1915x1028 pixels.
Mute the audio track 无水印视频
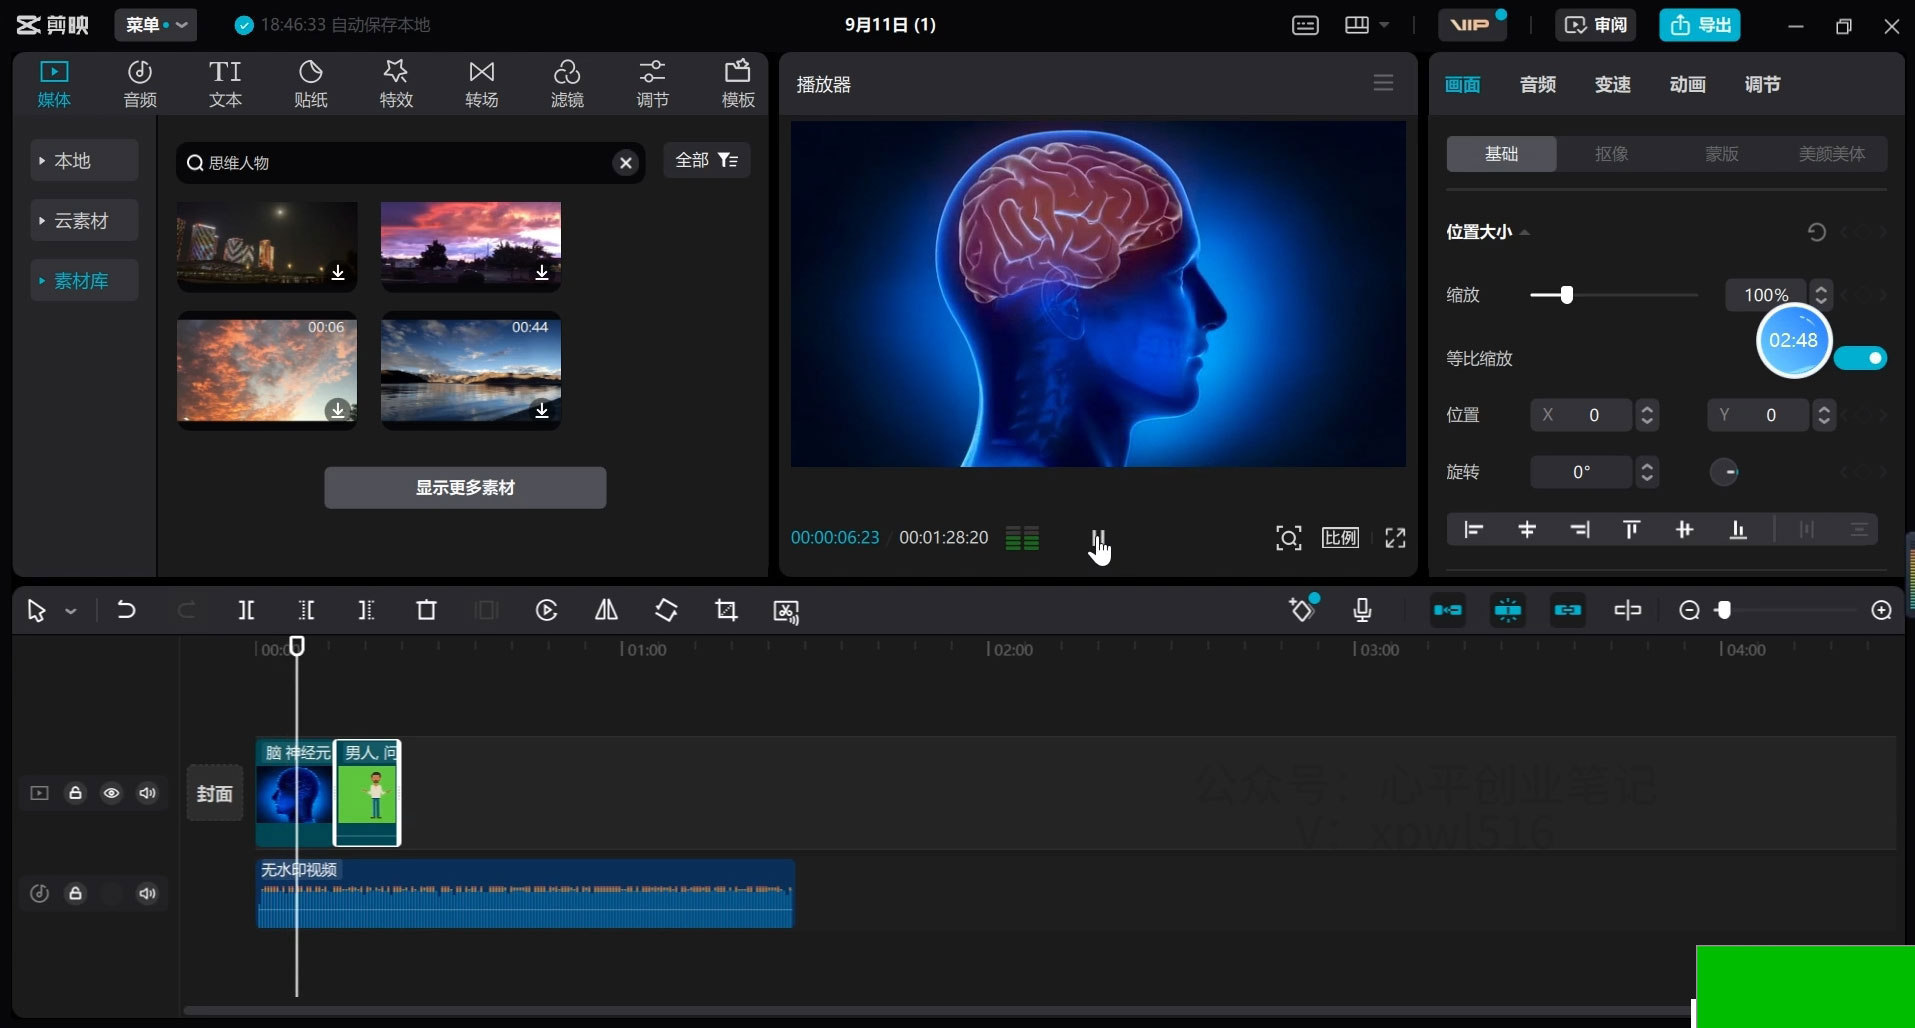point(147,893)
